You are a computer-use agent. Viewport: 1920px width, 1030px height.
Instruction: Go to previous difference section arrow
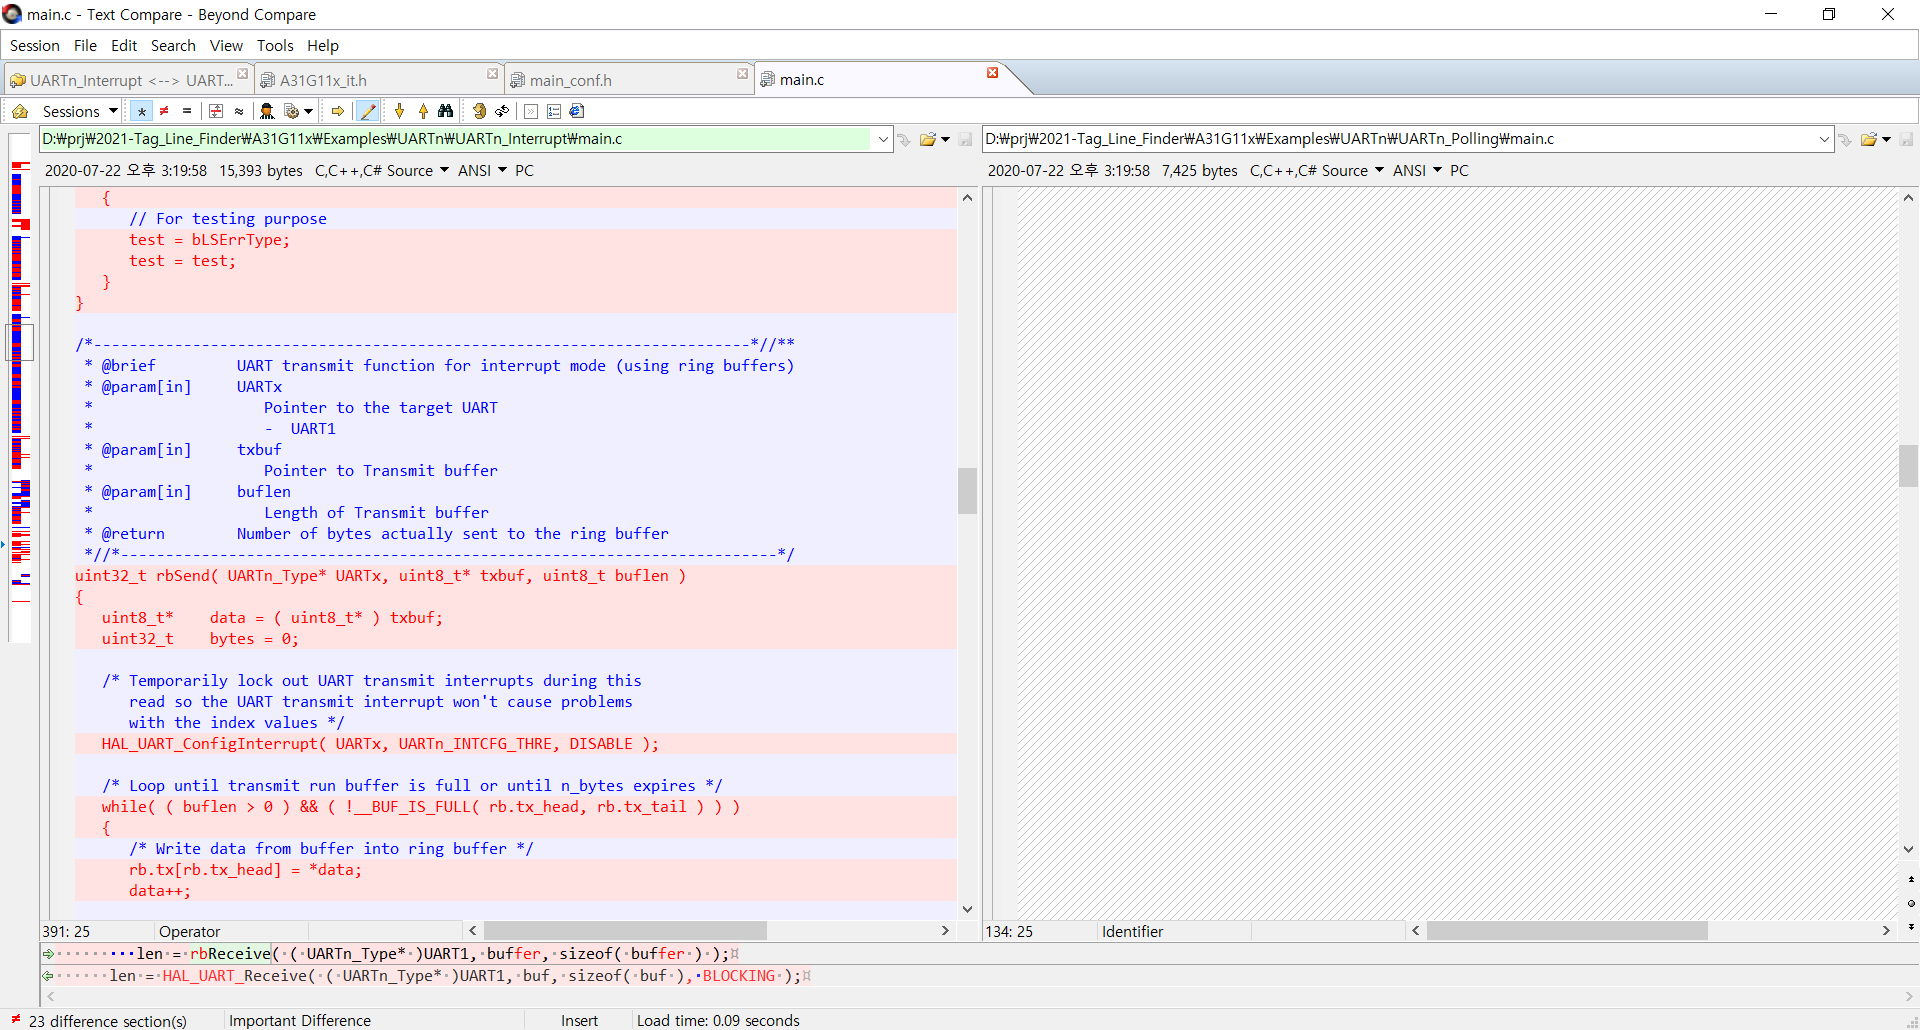[x=423, y=111]
